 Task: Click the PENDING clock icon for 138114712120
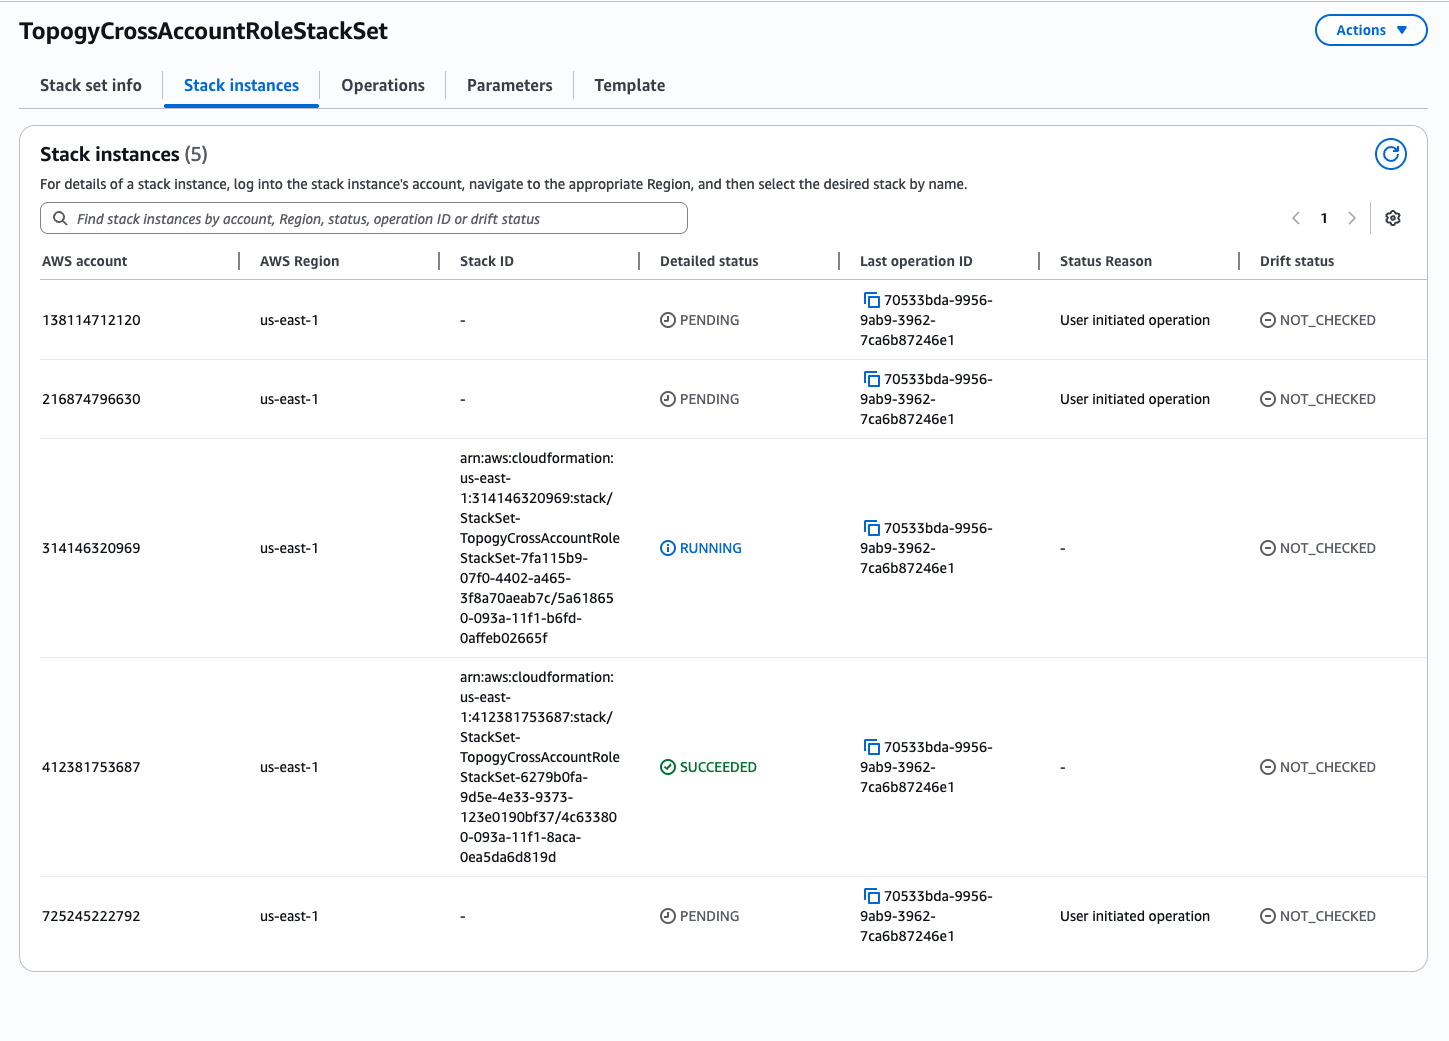click(668, 320)
